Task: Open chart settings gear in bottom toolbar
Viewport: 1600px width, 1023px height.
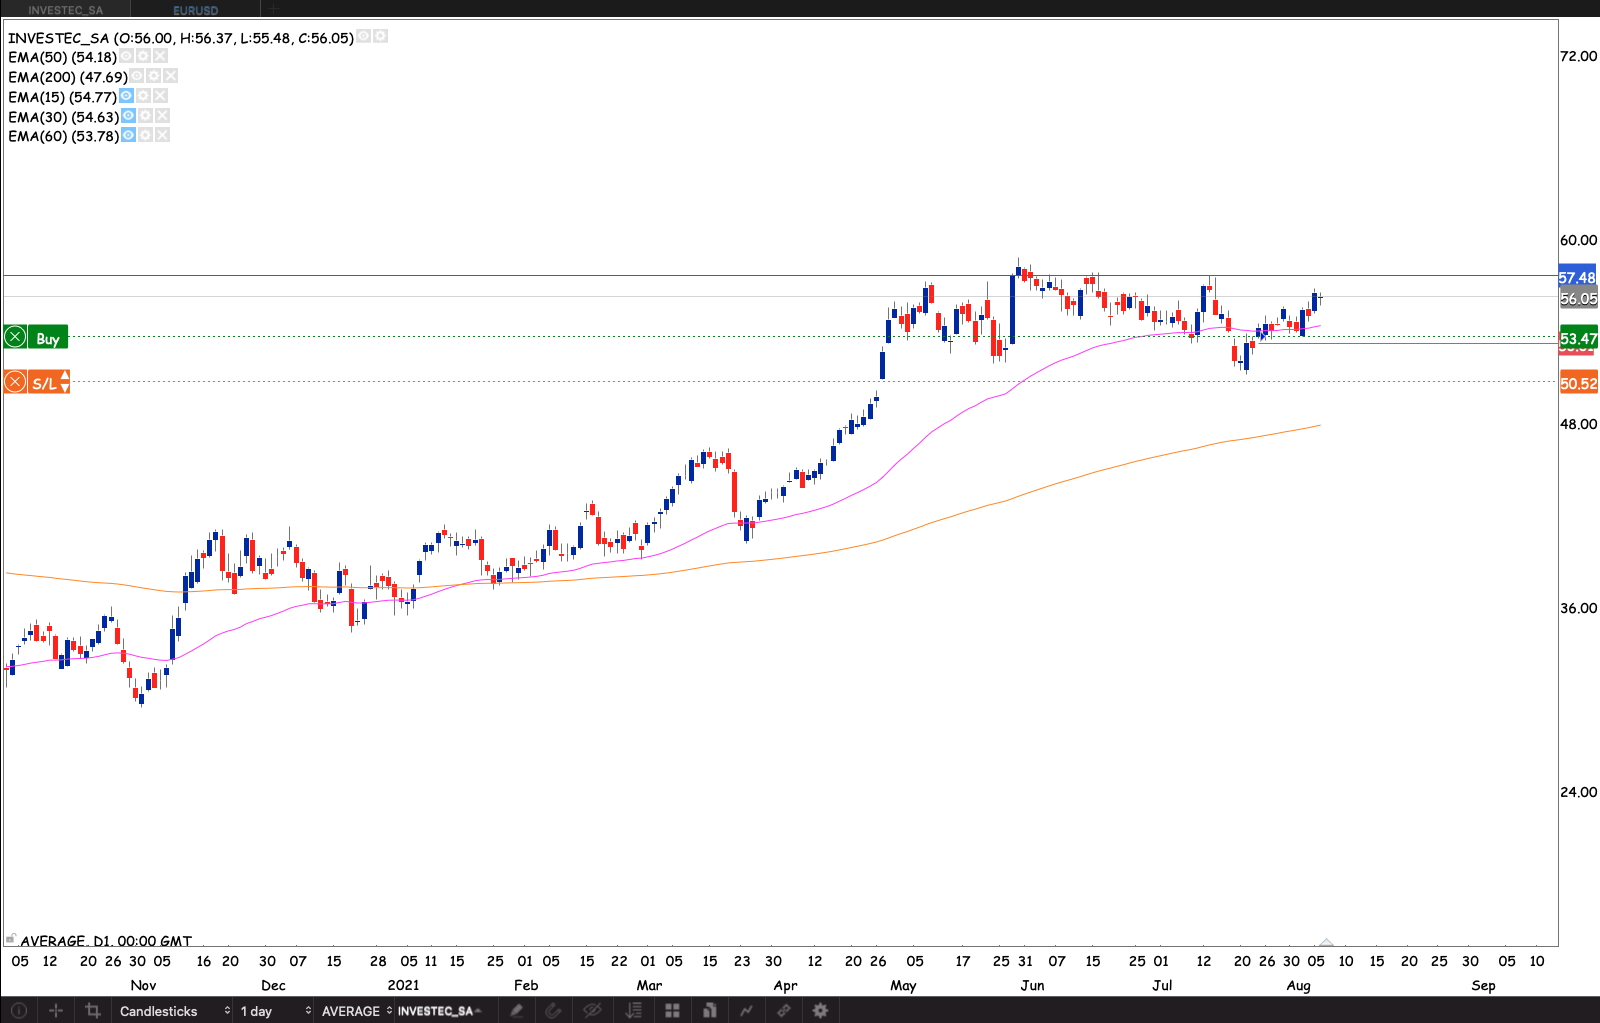Action: click(820, 1010)
